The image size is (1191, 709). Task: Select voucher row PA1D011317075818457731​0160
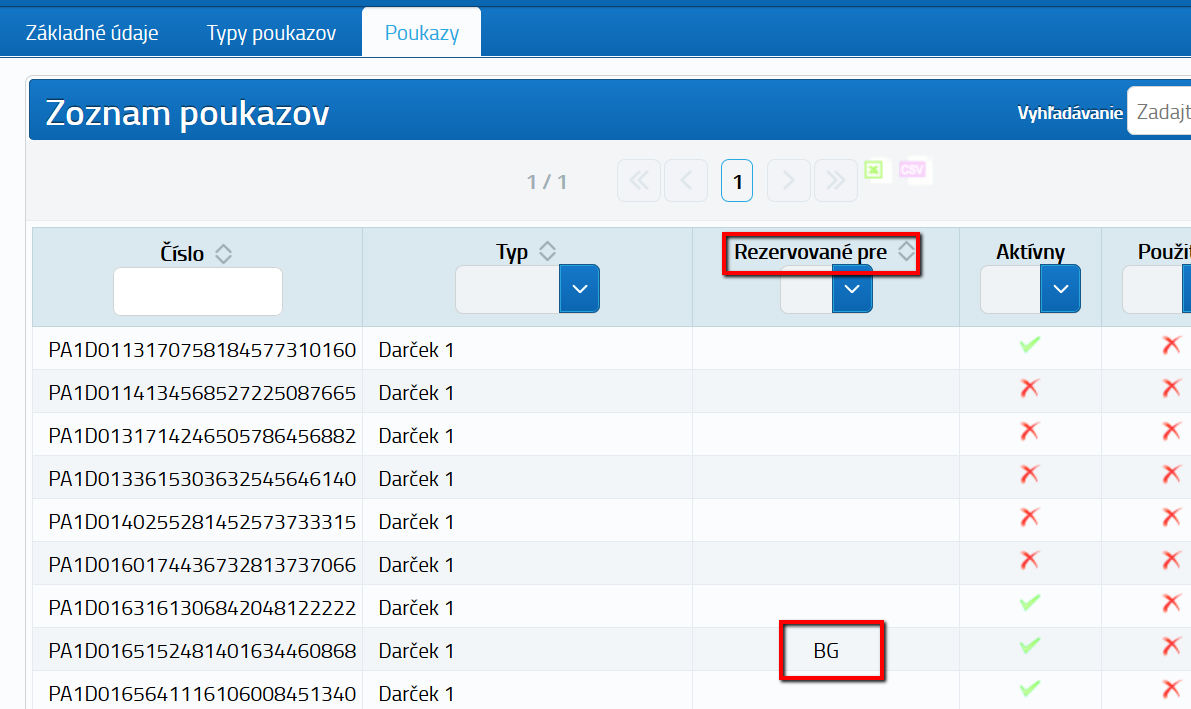click(x=202, y=350)
